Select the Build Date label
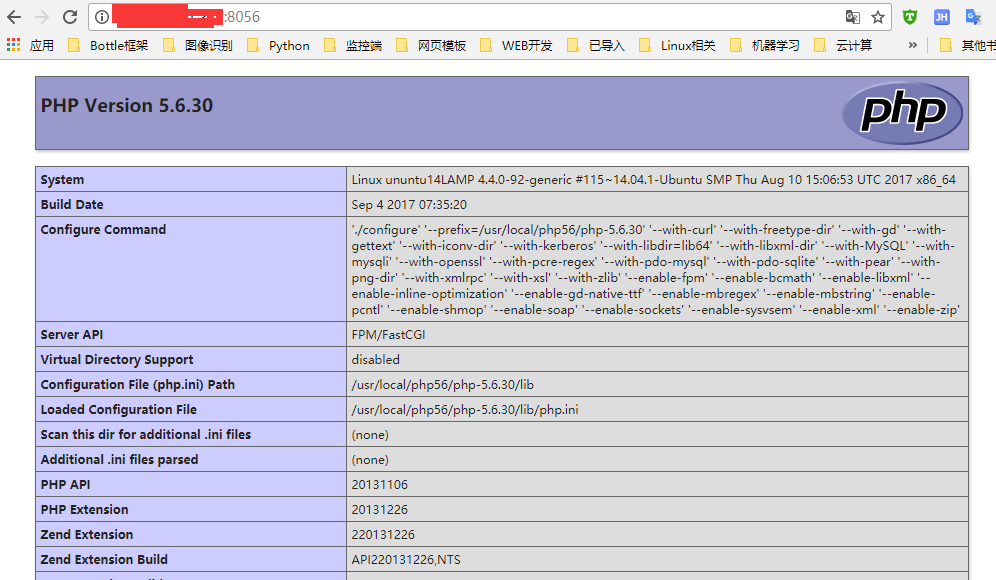The width and height of the screenshot is (996, 580). point(72,205)
